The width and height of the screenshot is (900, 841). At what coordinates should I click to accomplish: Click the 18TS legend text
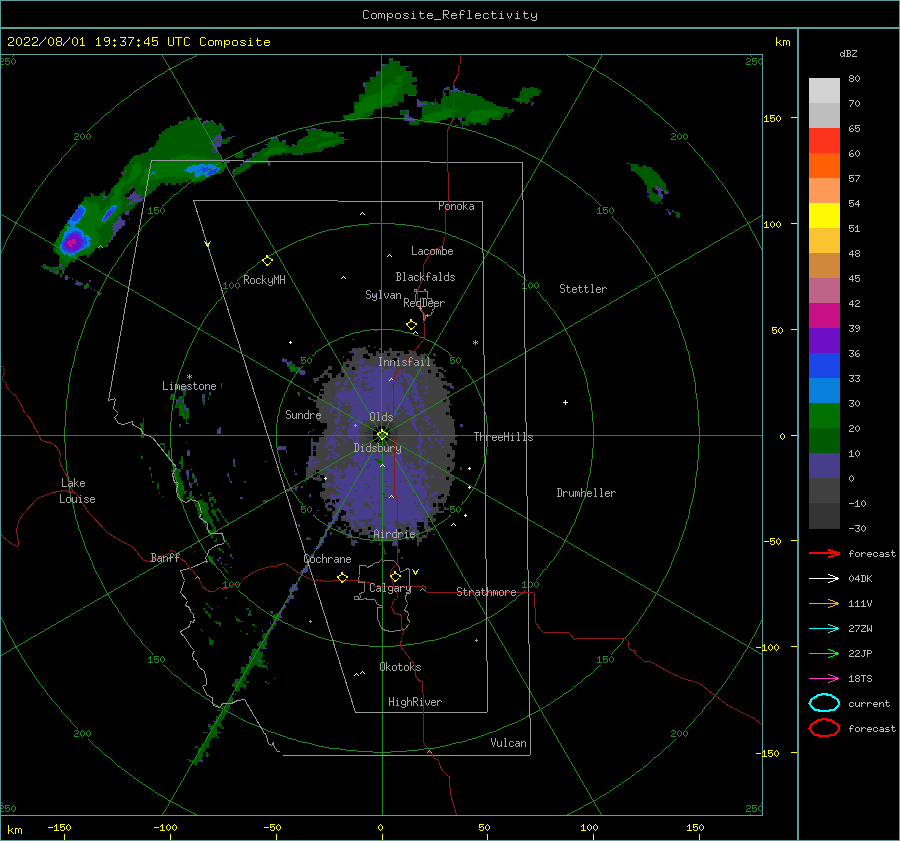(x=860, y=679)
